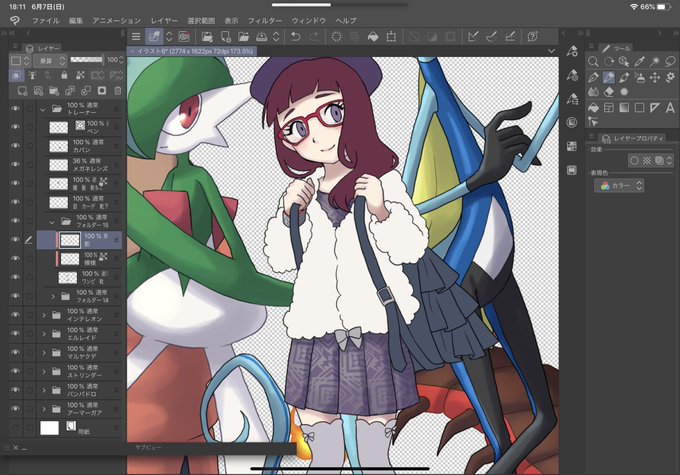Open the ファイル menu
The height and width of the screenshot is (475, 680).
tap(45, 20)
